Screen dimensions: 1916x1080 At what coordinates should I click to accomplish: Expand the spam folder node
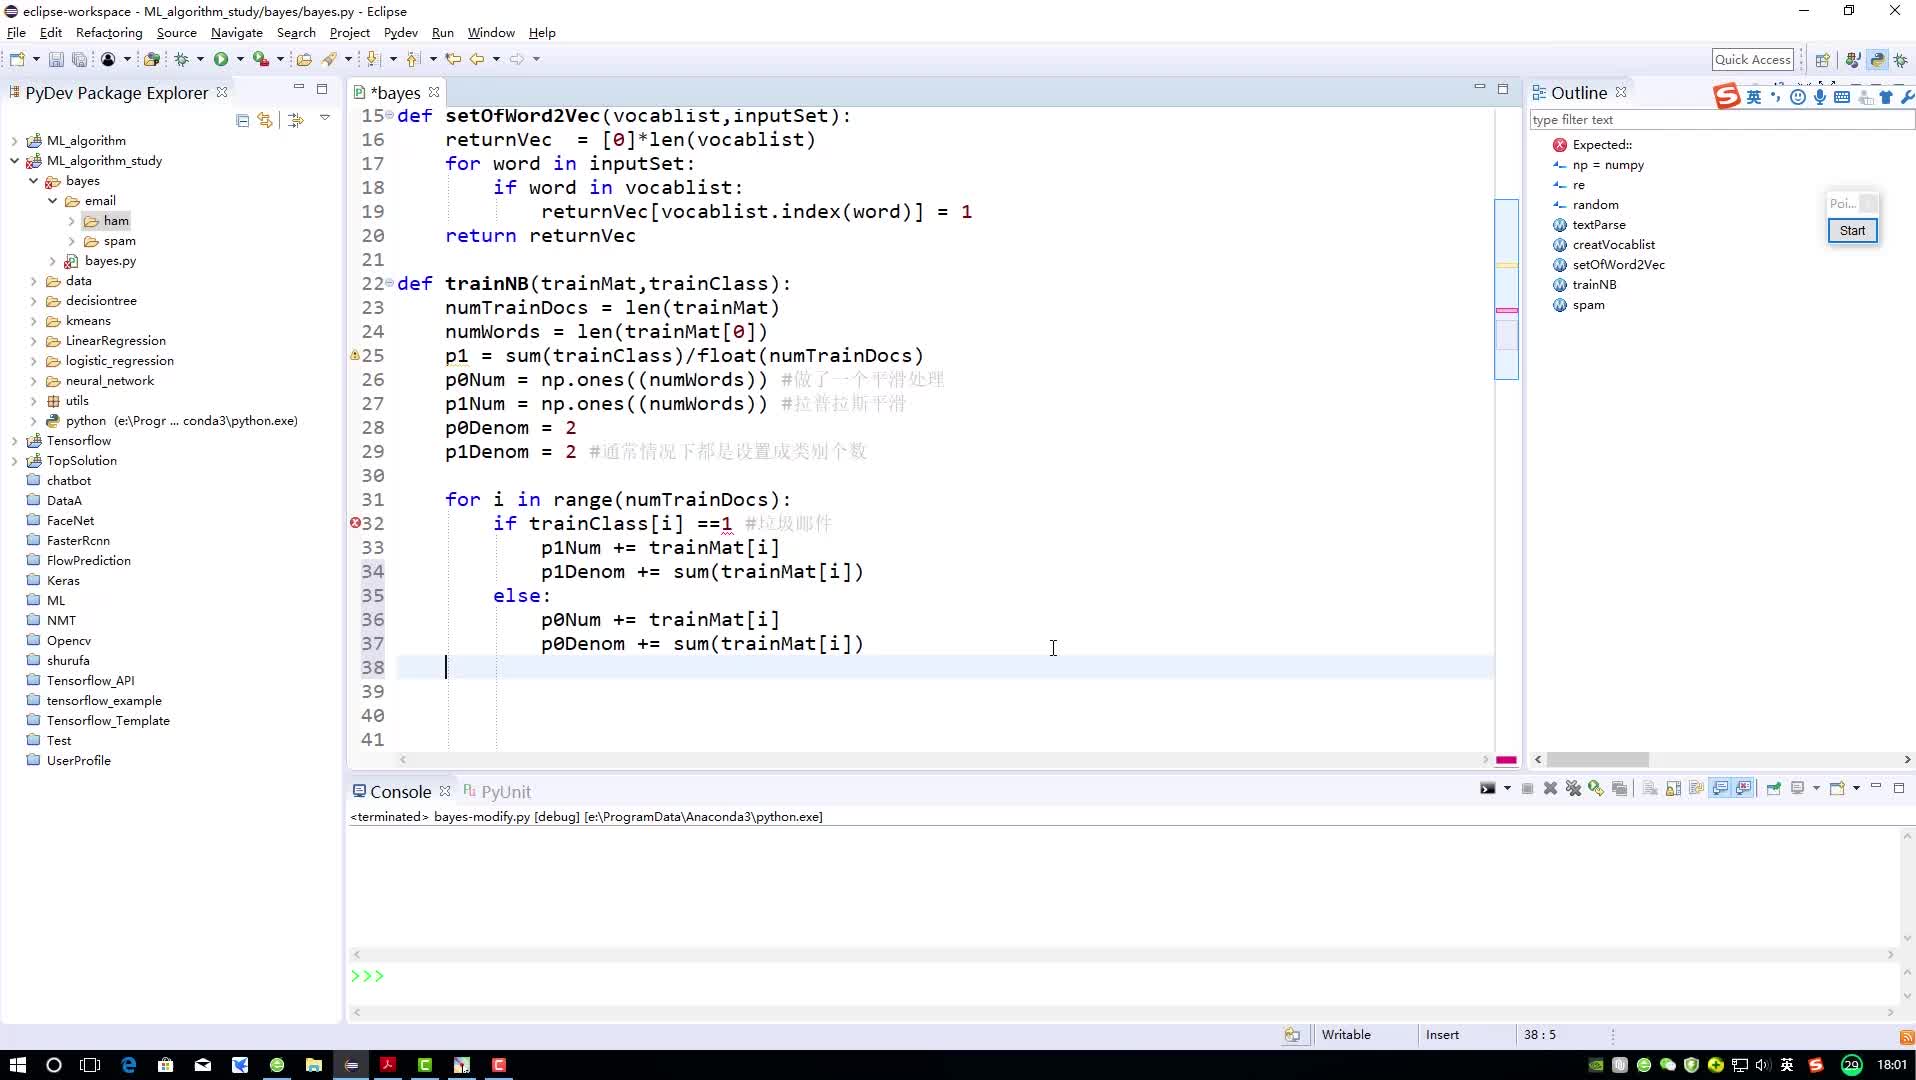tap(71, 241)
